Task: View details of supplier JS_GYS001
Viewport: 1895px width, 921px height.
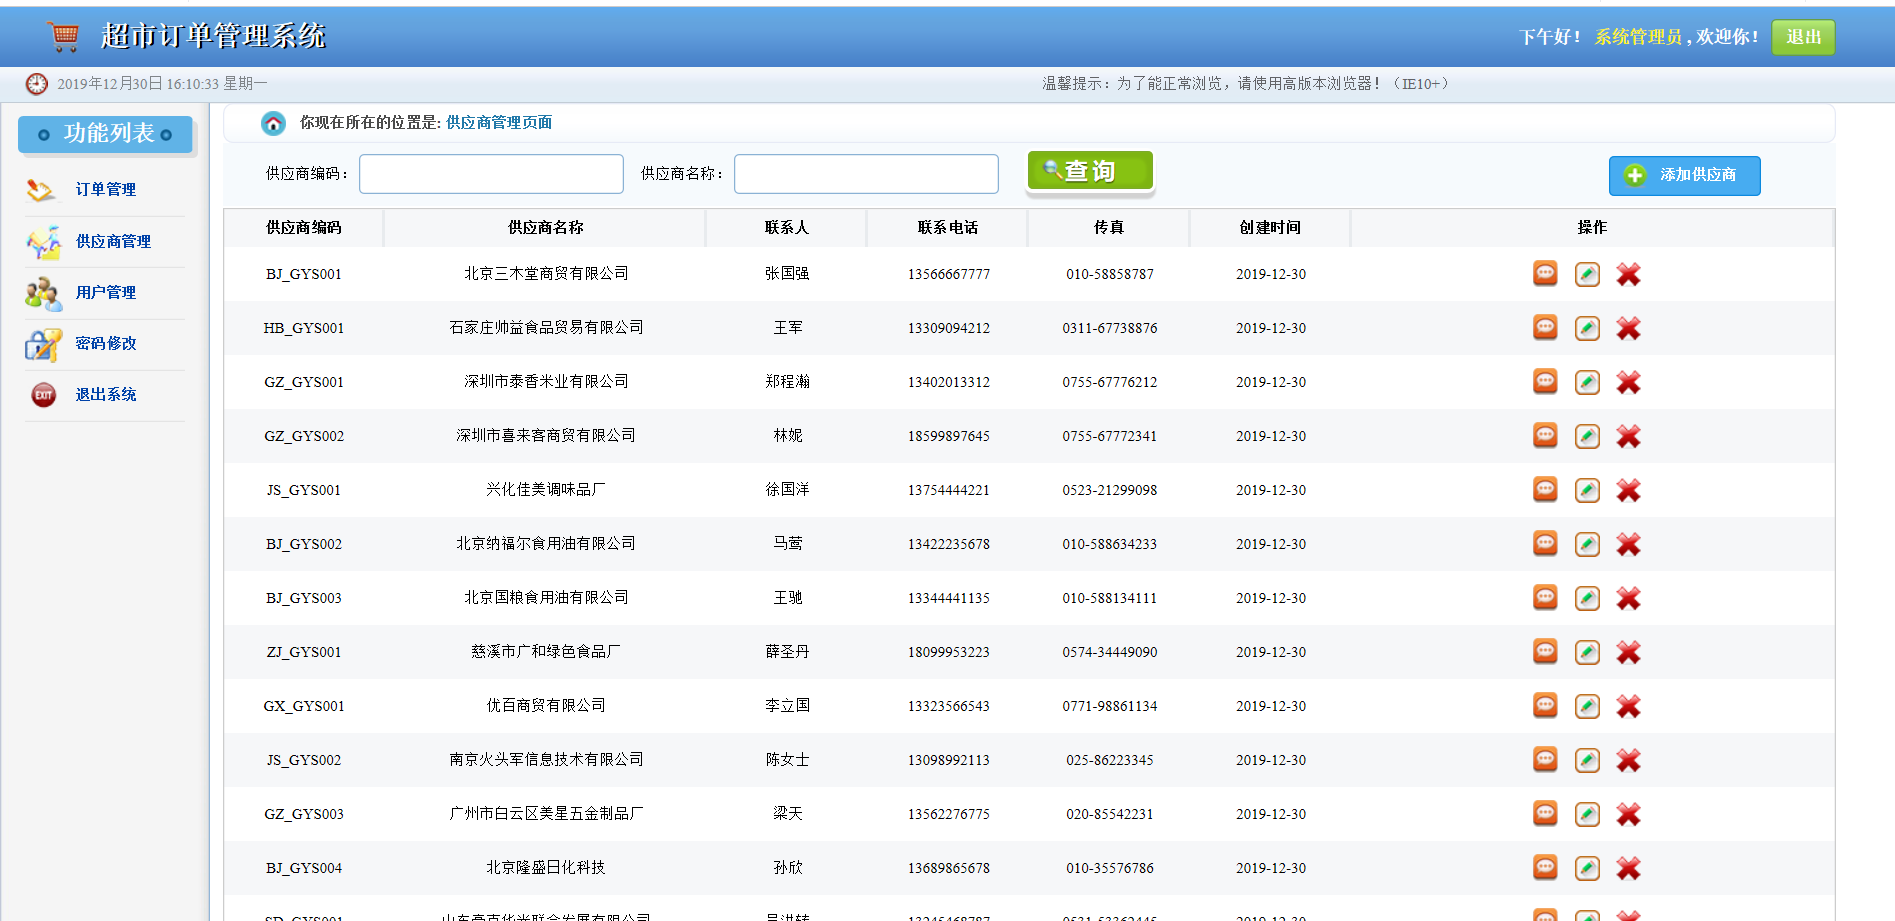Action: click(x=1545, y=489)
